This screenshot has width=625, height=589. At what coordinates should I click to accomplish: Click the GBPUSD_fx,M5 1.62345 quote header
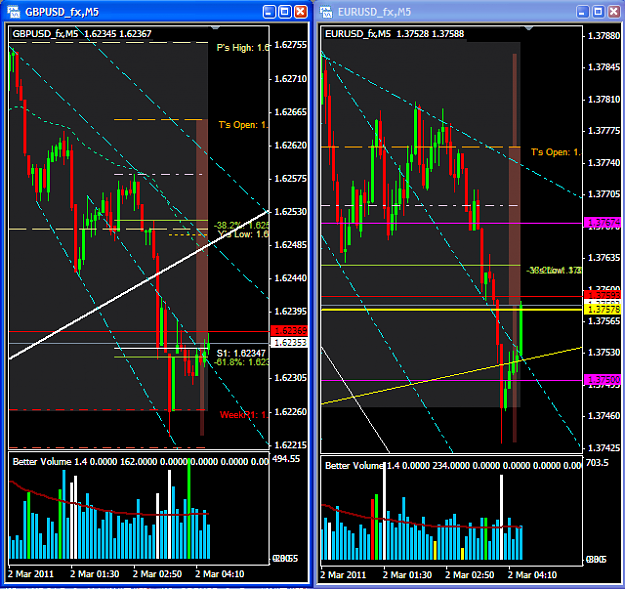click(x=82, y=33)
